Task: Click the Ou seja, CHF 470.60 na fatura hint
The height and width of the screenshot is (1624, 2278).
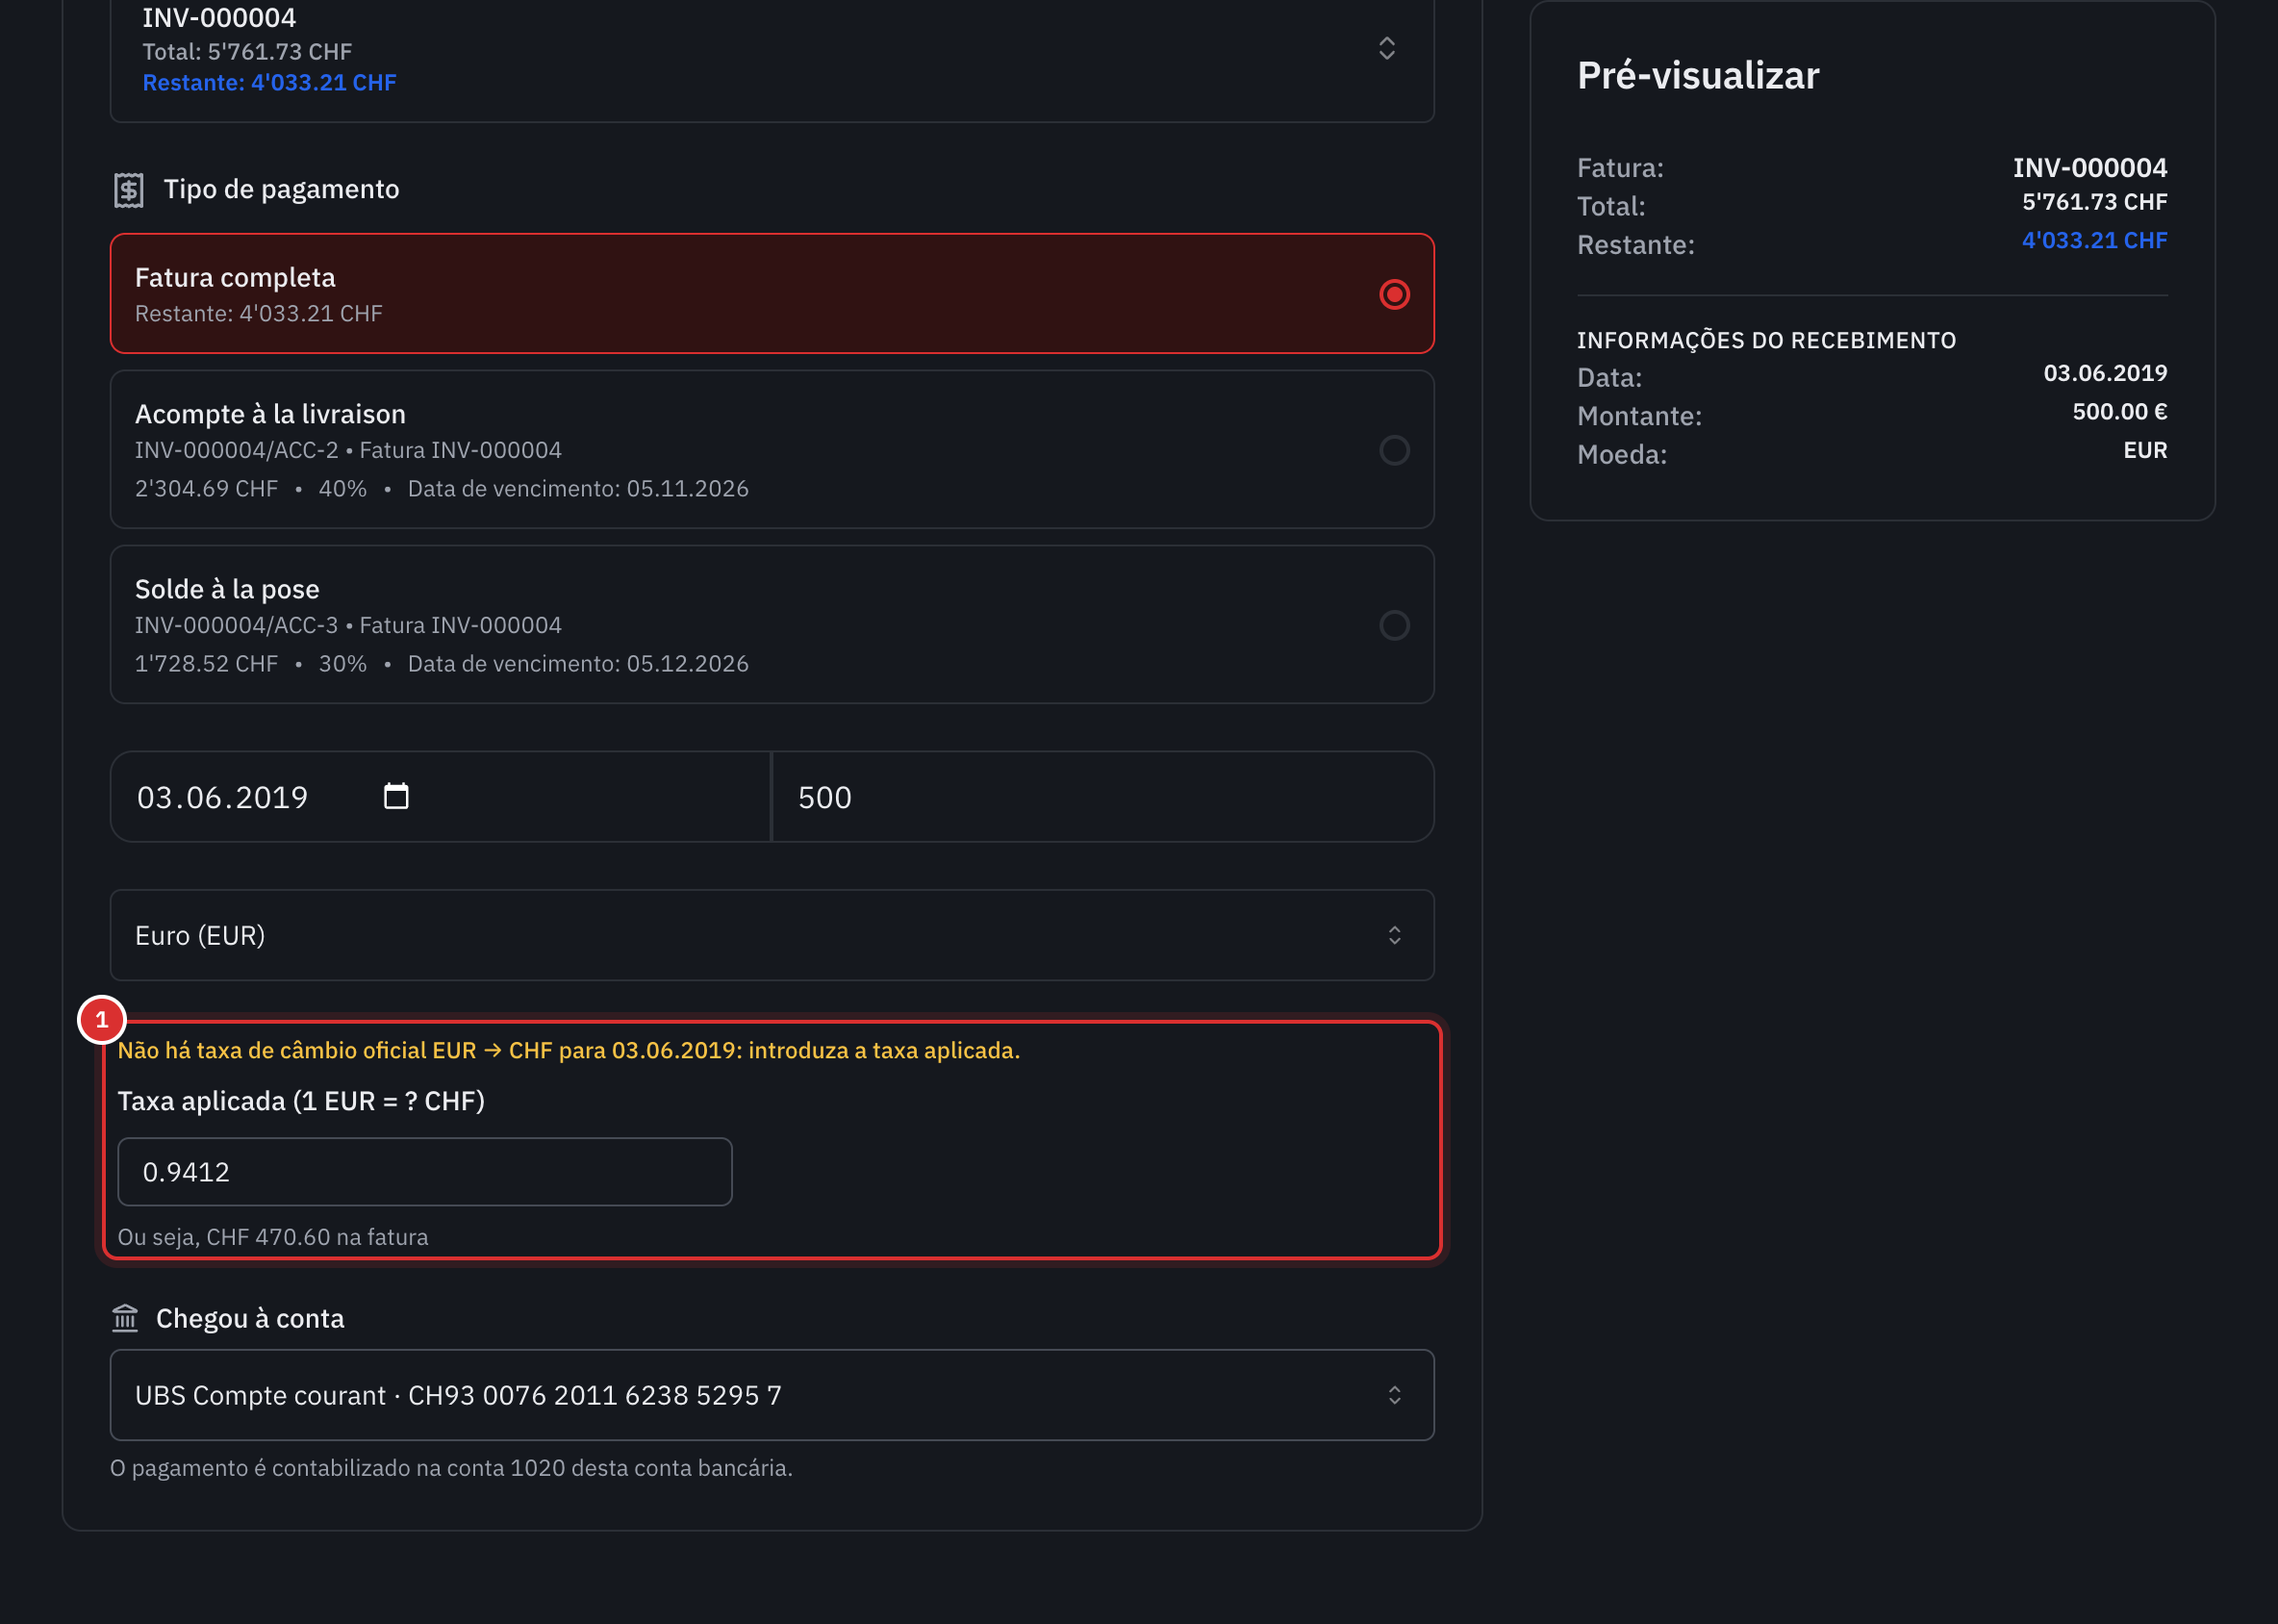Action: [x=273, y=1237]
